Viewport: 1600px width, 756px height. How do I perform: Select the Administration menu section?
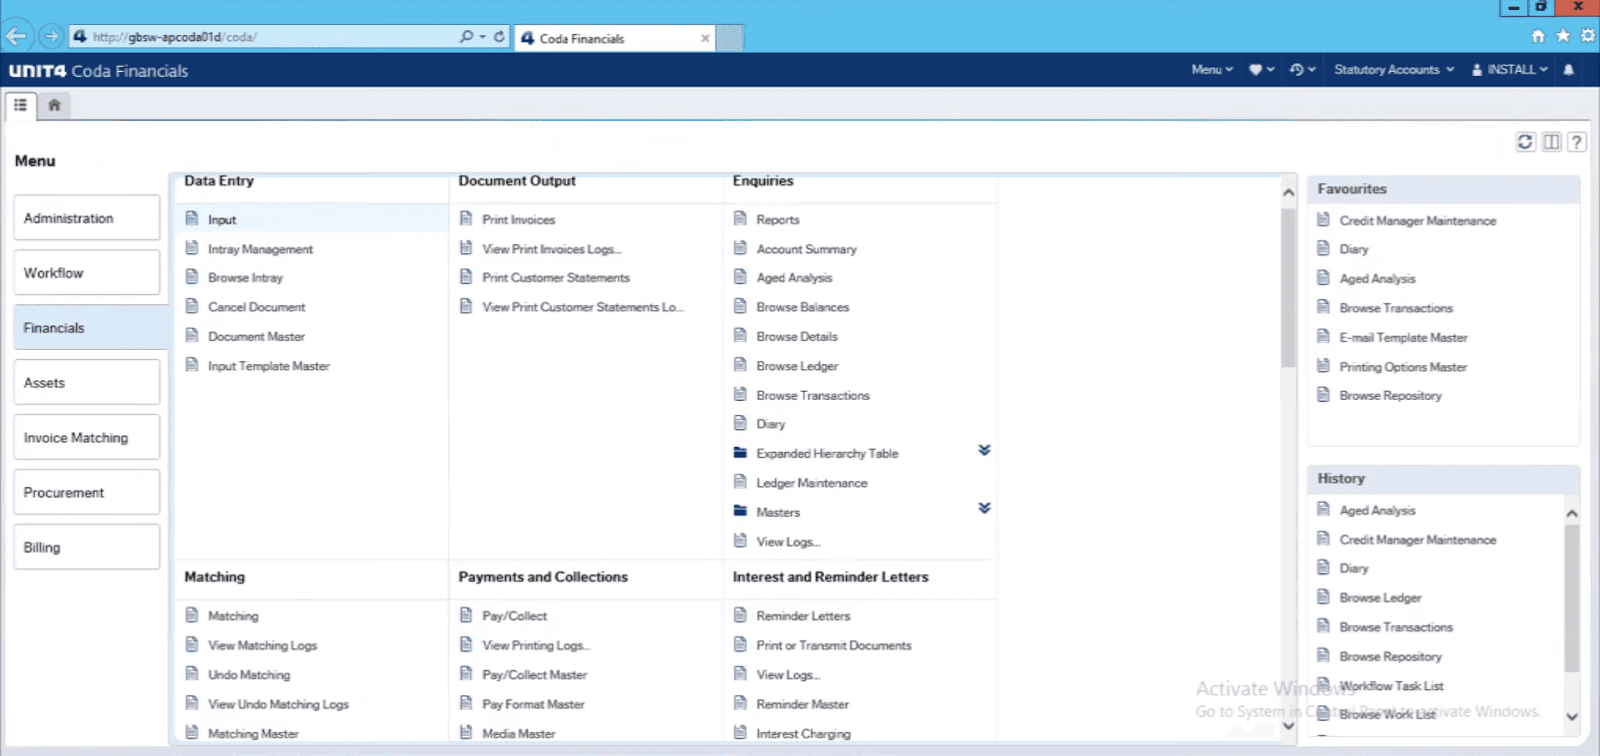[x=87, y=218]
